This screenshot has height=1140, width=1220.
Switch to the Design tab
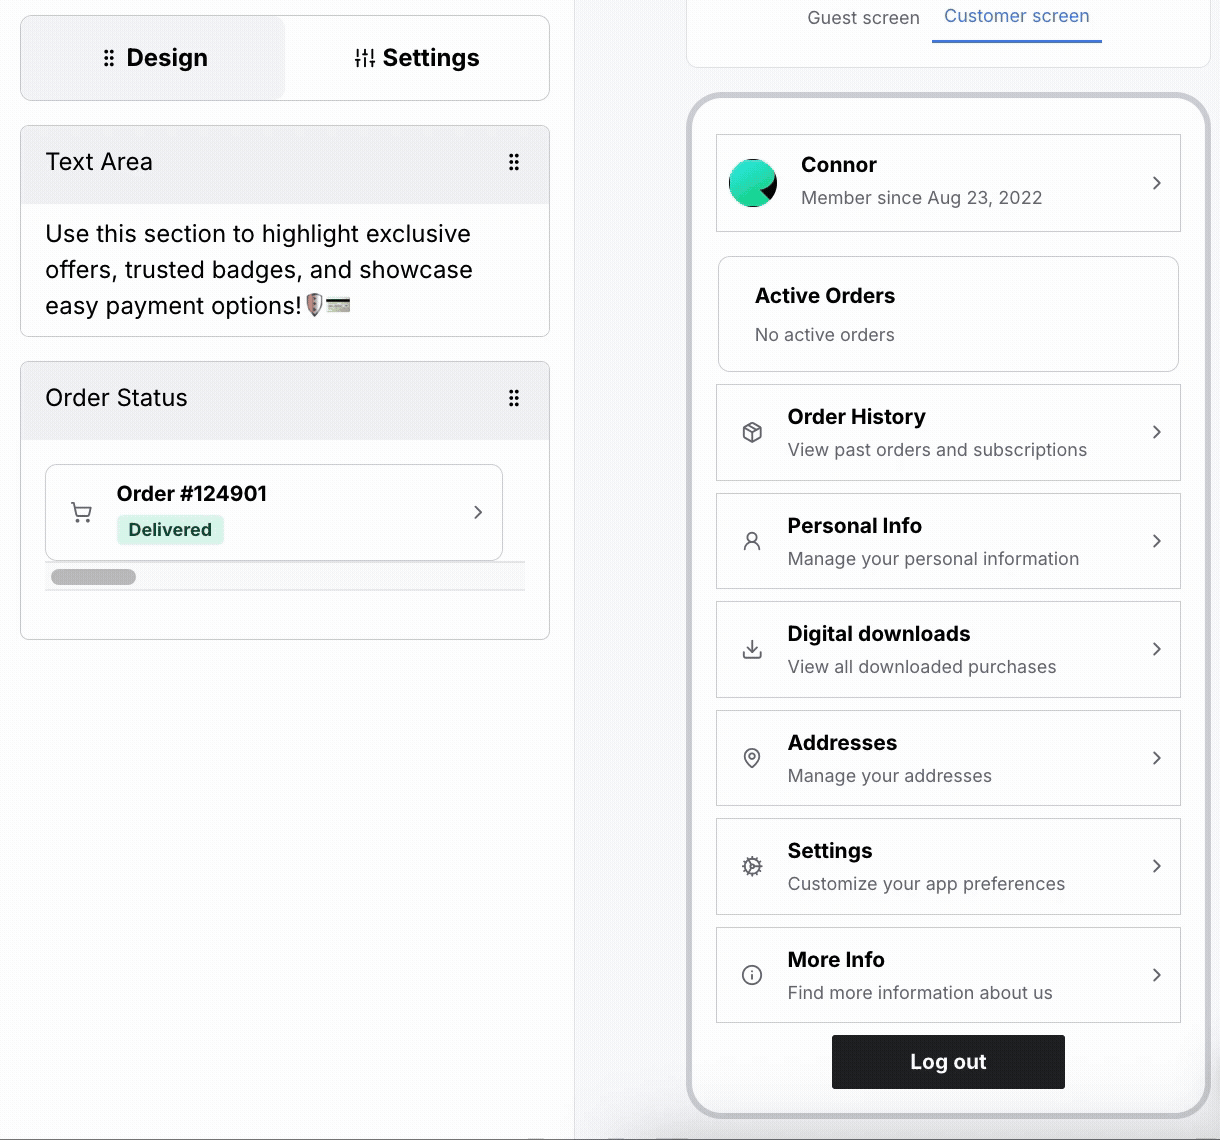pyautogui.click(x=154, y=58)
